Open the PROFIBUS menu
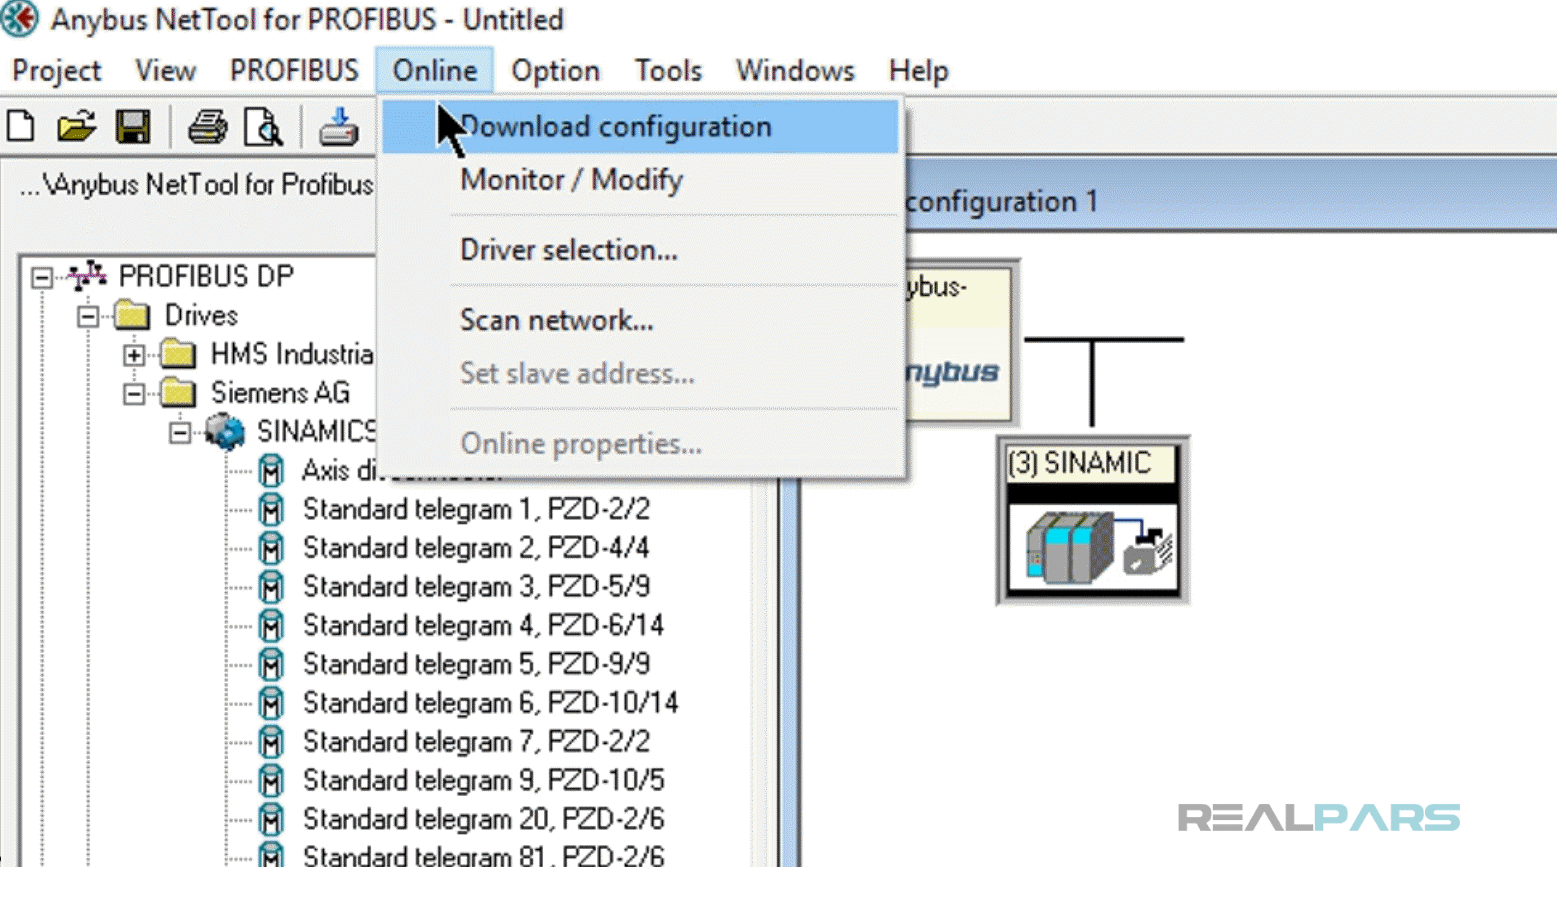Image resolution: width=1566 pixels, height=922 pixels. 294,70
